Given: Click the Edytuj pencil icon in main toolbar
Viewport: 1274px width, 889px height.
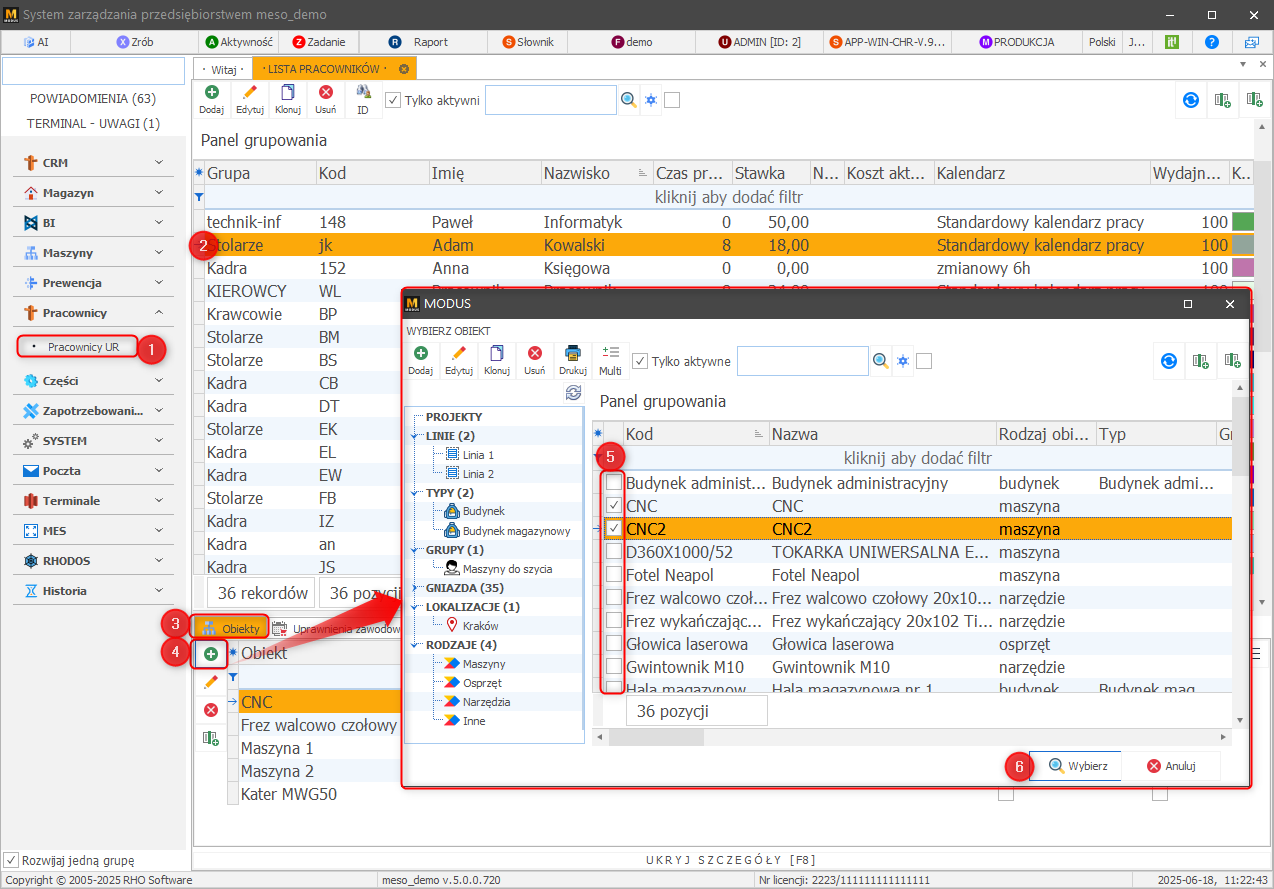Looking at the screenshot, I should pos(250,93).
